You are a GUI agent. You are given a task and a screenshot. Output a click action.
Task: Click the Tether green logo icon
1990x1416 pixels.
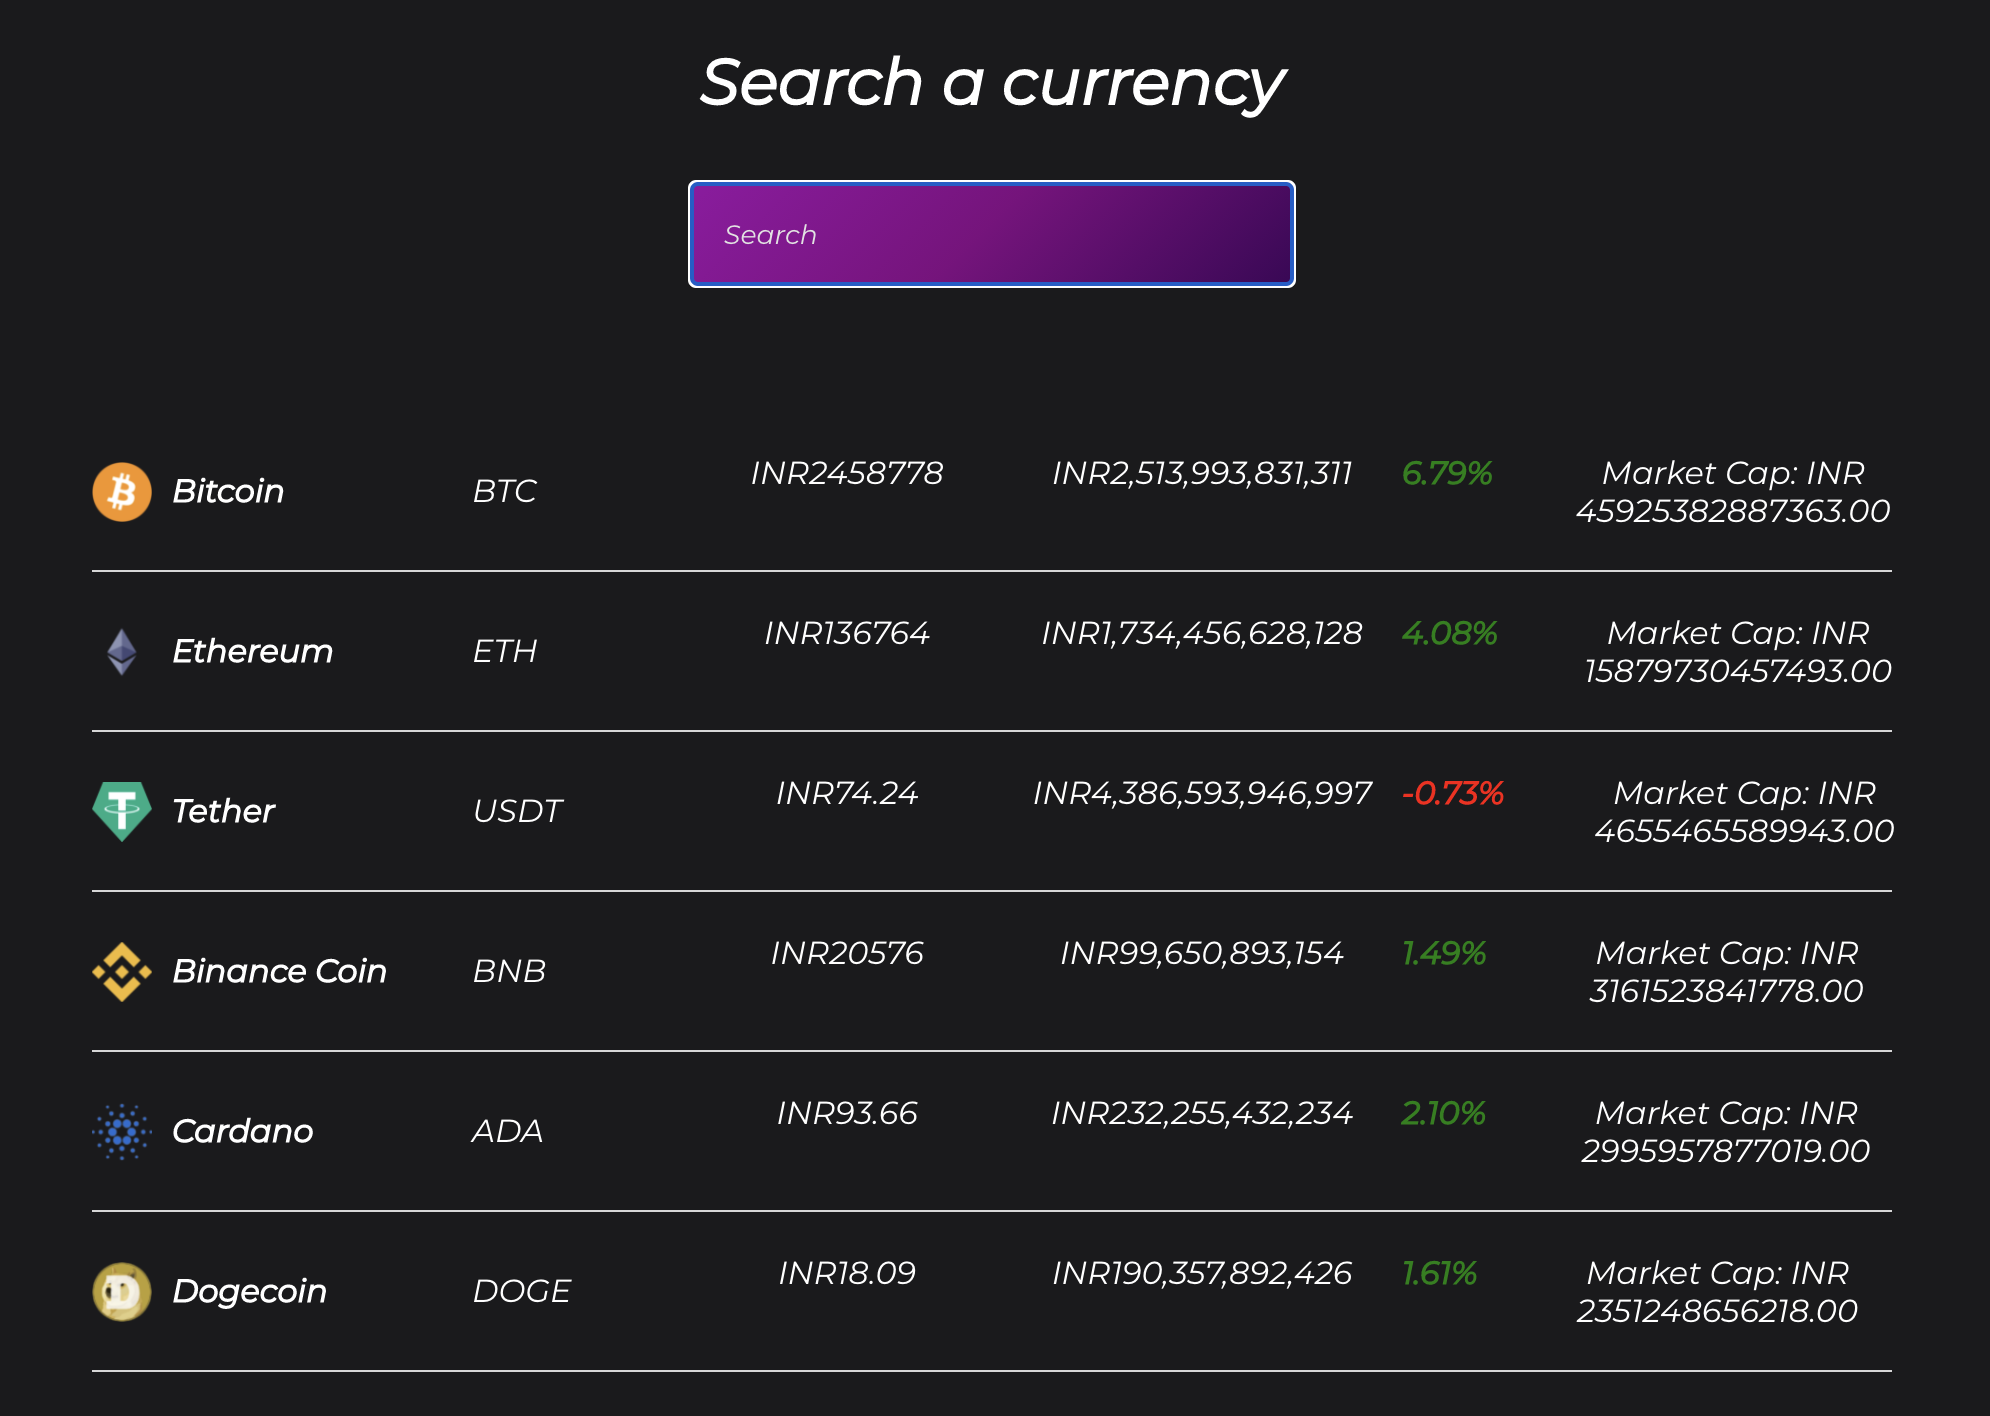tap(121, 811)
